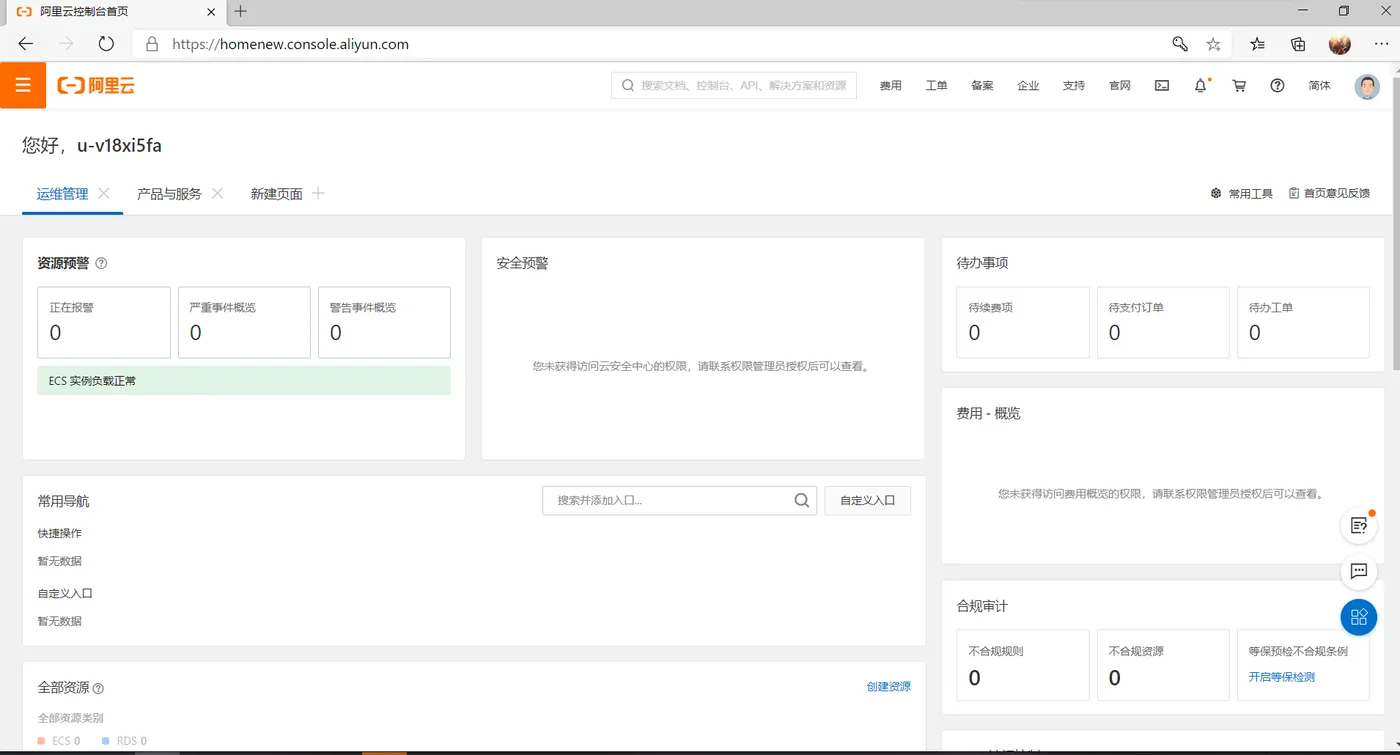Viewport: 1400px width, 755px height.
Task: Open the 企业 menu
Action: (x=1028, y=86)
